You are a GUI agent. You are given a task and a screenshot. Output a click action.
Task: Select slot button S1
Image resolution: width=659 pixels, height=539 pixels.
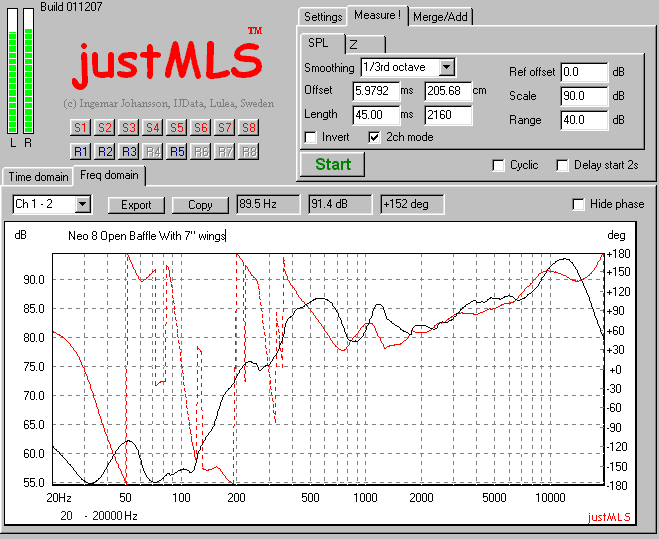click(80, 127)
